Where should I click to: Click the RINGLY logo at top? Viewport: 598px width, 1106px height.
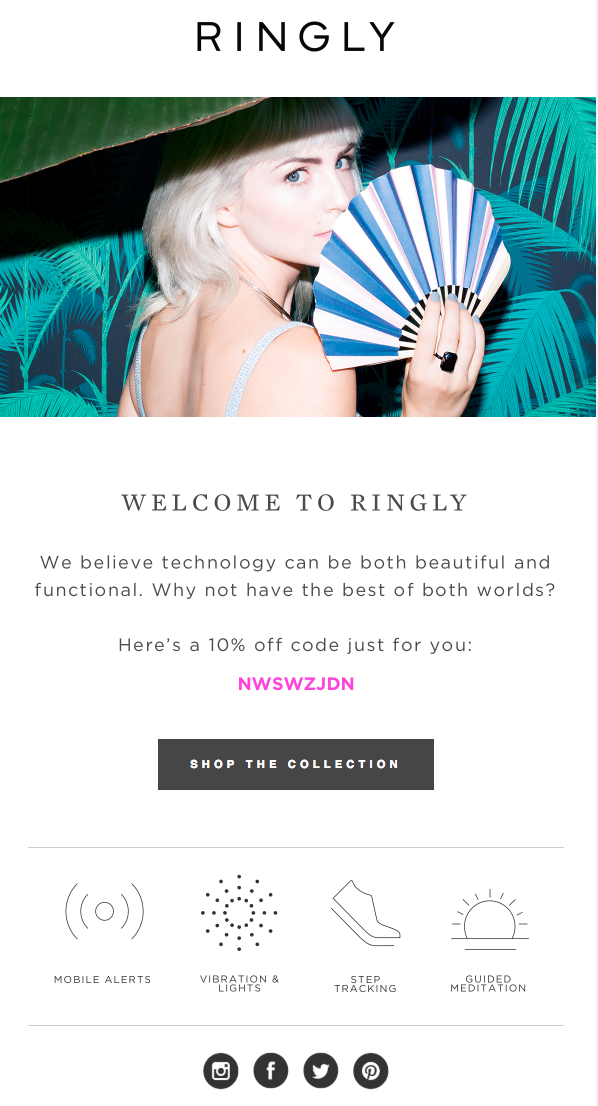295,37
